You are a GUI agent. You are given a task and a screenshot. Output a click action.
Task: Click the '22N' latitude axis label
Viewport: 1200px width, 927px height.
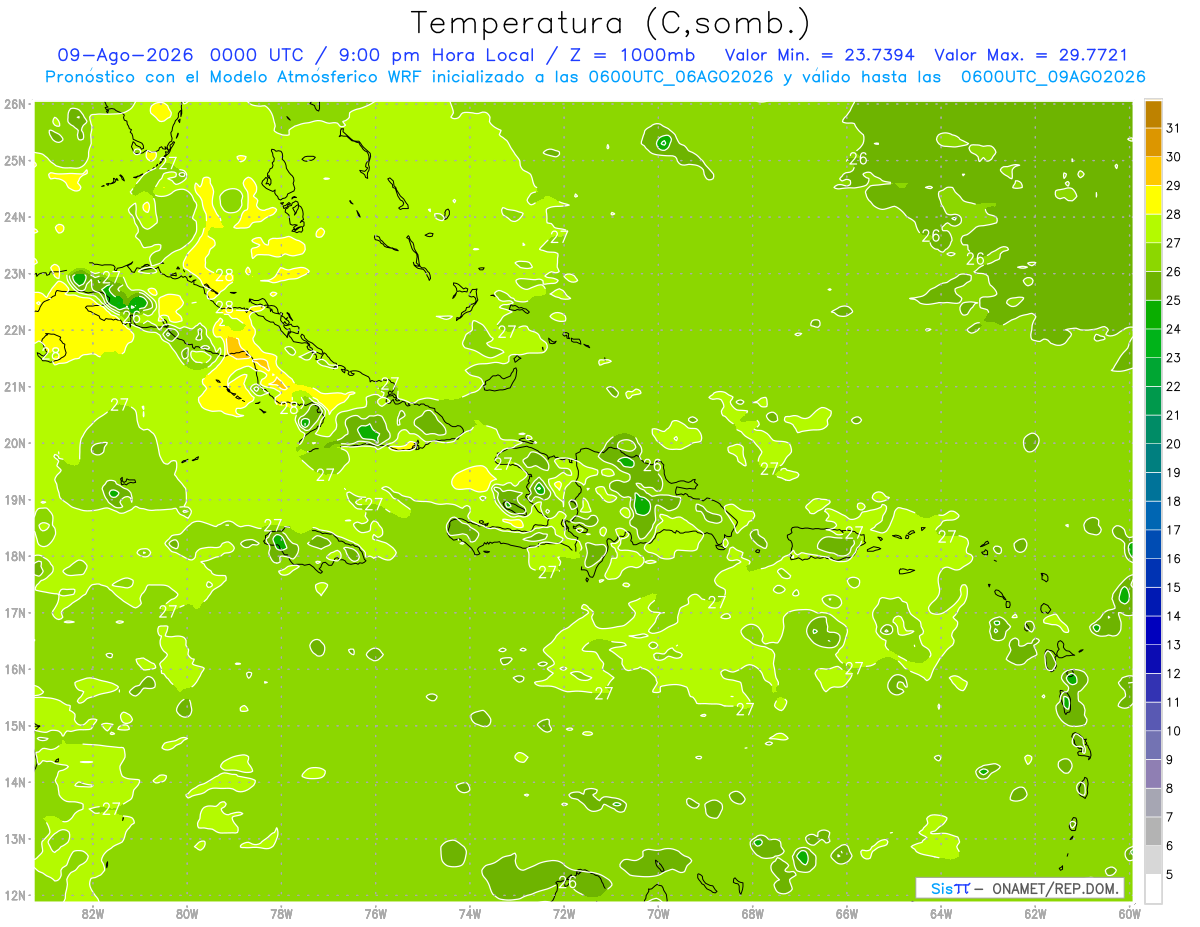pos(15,330)
